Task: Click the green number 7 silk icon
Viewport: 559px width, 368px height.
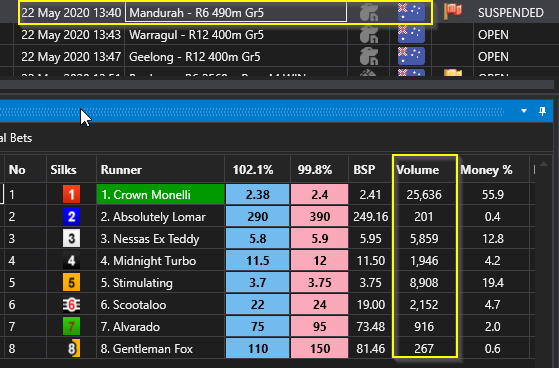Action: (71, 327)
